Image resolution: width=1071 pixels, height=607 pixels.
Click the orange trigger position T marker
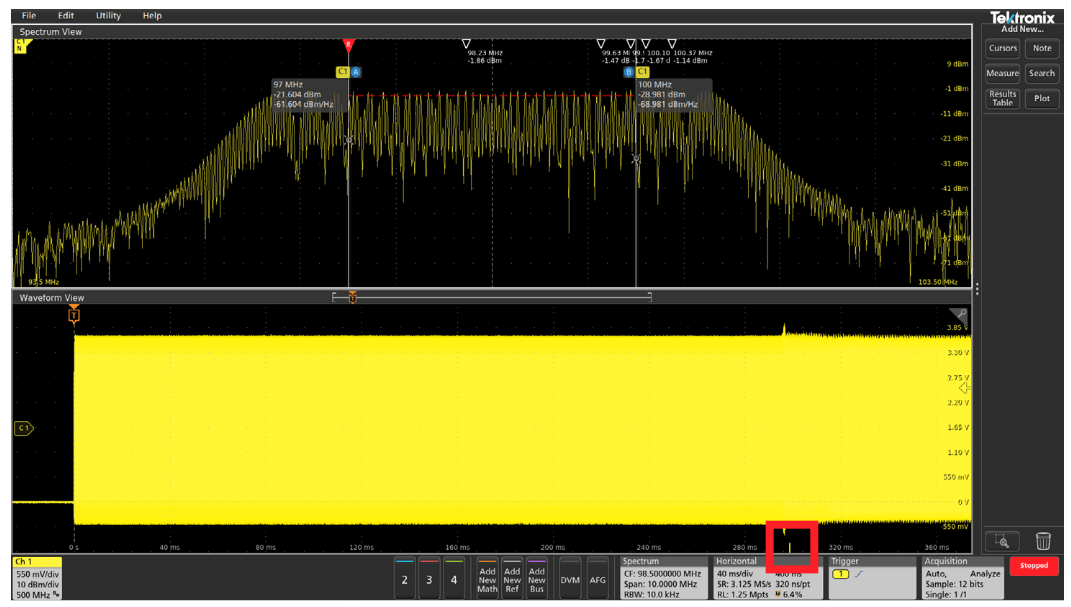(73, 316)
